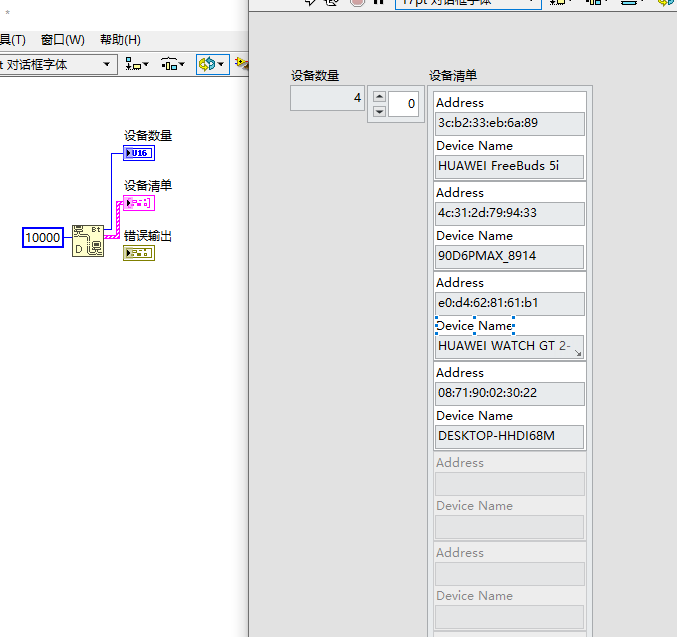Select address field 3c:b2:33:eb:6a:89
Viewport: 677px width, 637px height.
509,124
